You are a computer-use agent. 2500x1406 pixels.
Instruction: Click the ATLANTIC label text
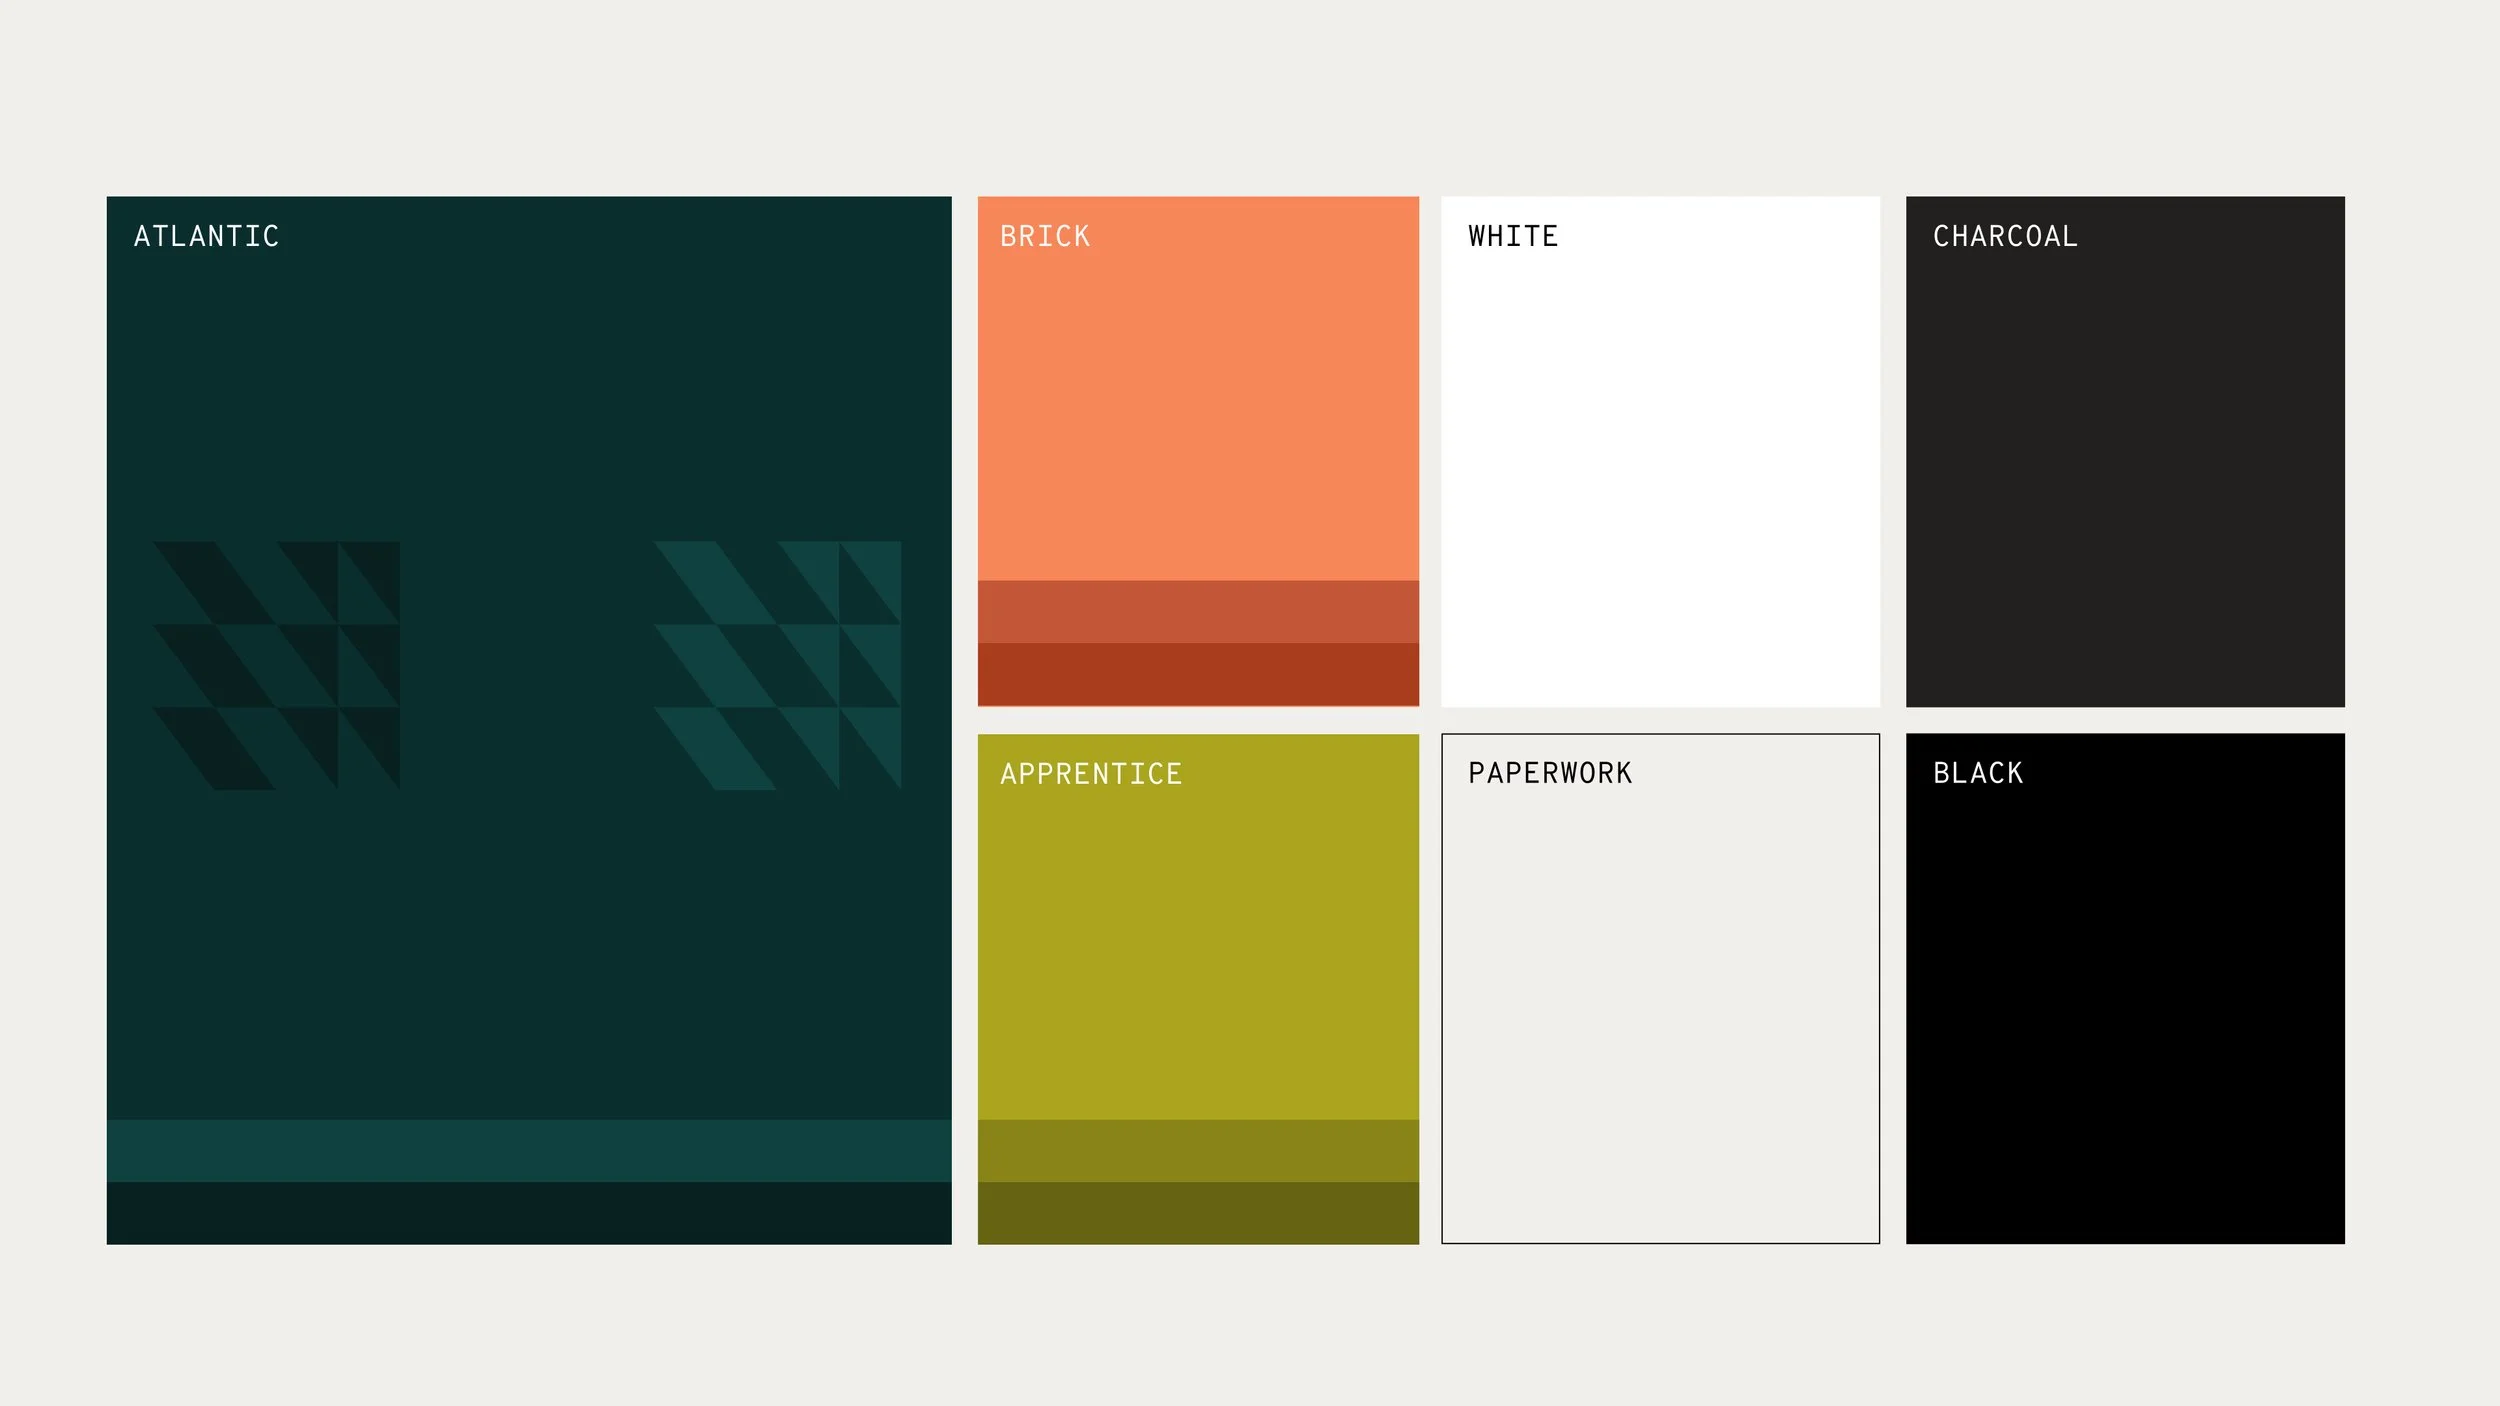[x=206, y=237]
